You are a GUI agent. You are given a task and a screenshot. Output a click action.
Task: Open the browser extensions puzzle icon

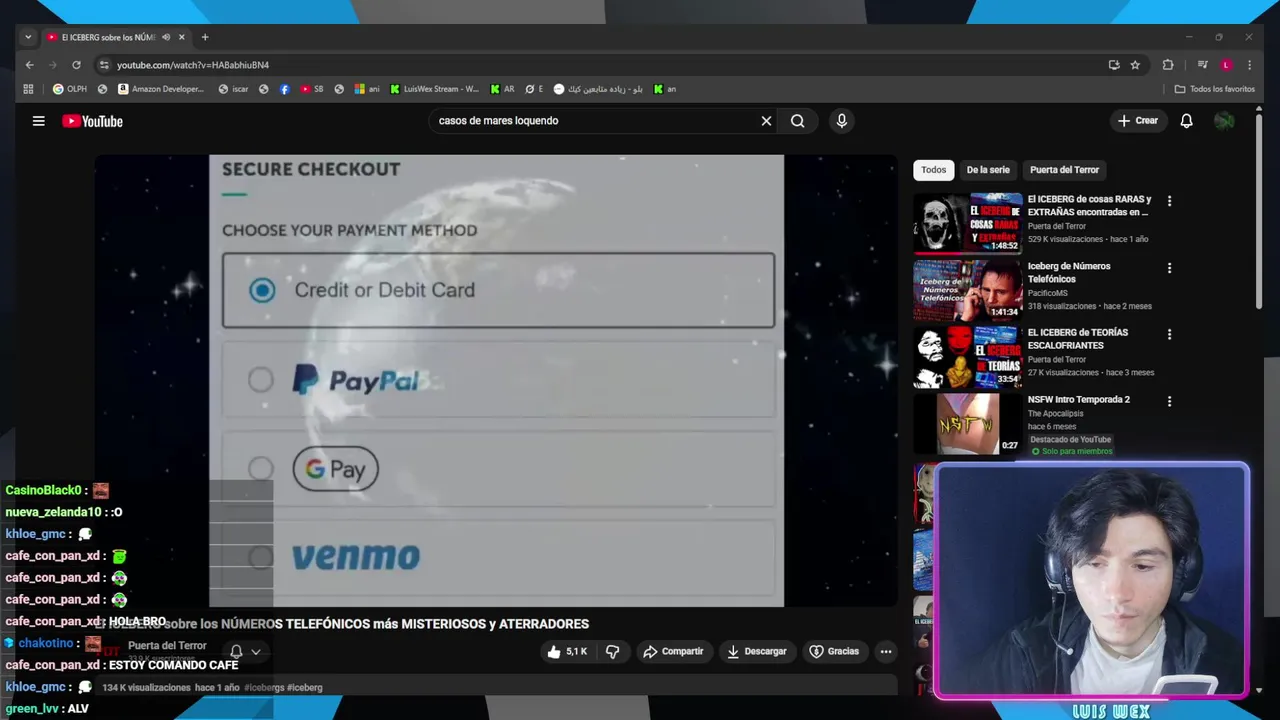(1167, 65)
